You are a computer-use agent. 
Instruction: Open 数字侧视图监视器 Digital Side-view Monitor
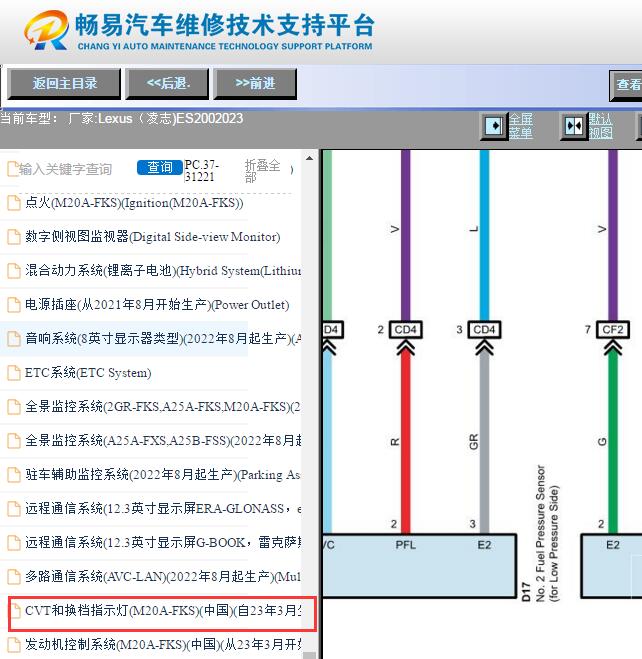(152, 237)
